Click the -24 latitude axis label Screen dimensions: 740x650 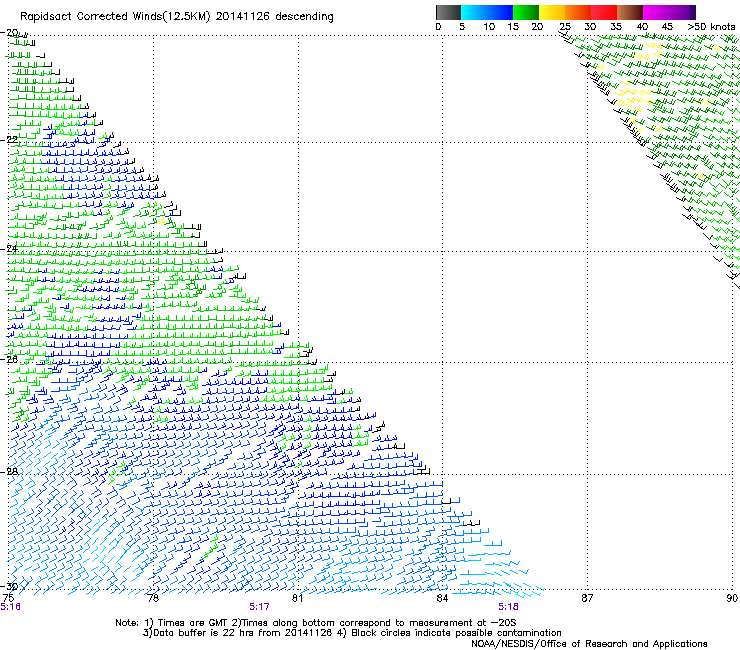coord(9,248)
